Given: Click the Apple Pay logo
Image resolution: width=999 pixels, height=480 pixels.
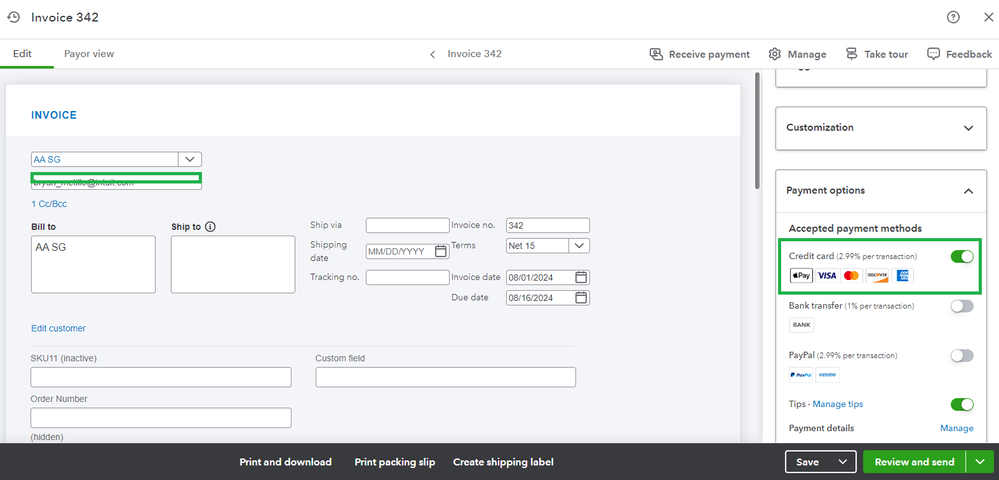Looking at the screenshot, I should (x=801, y=275).
